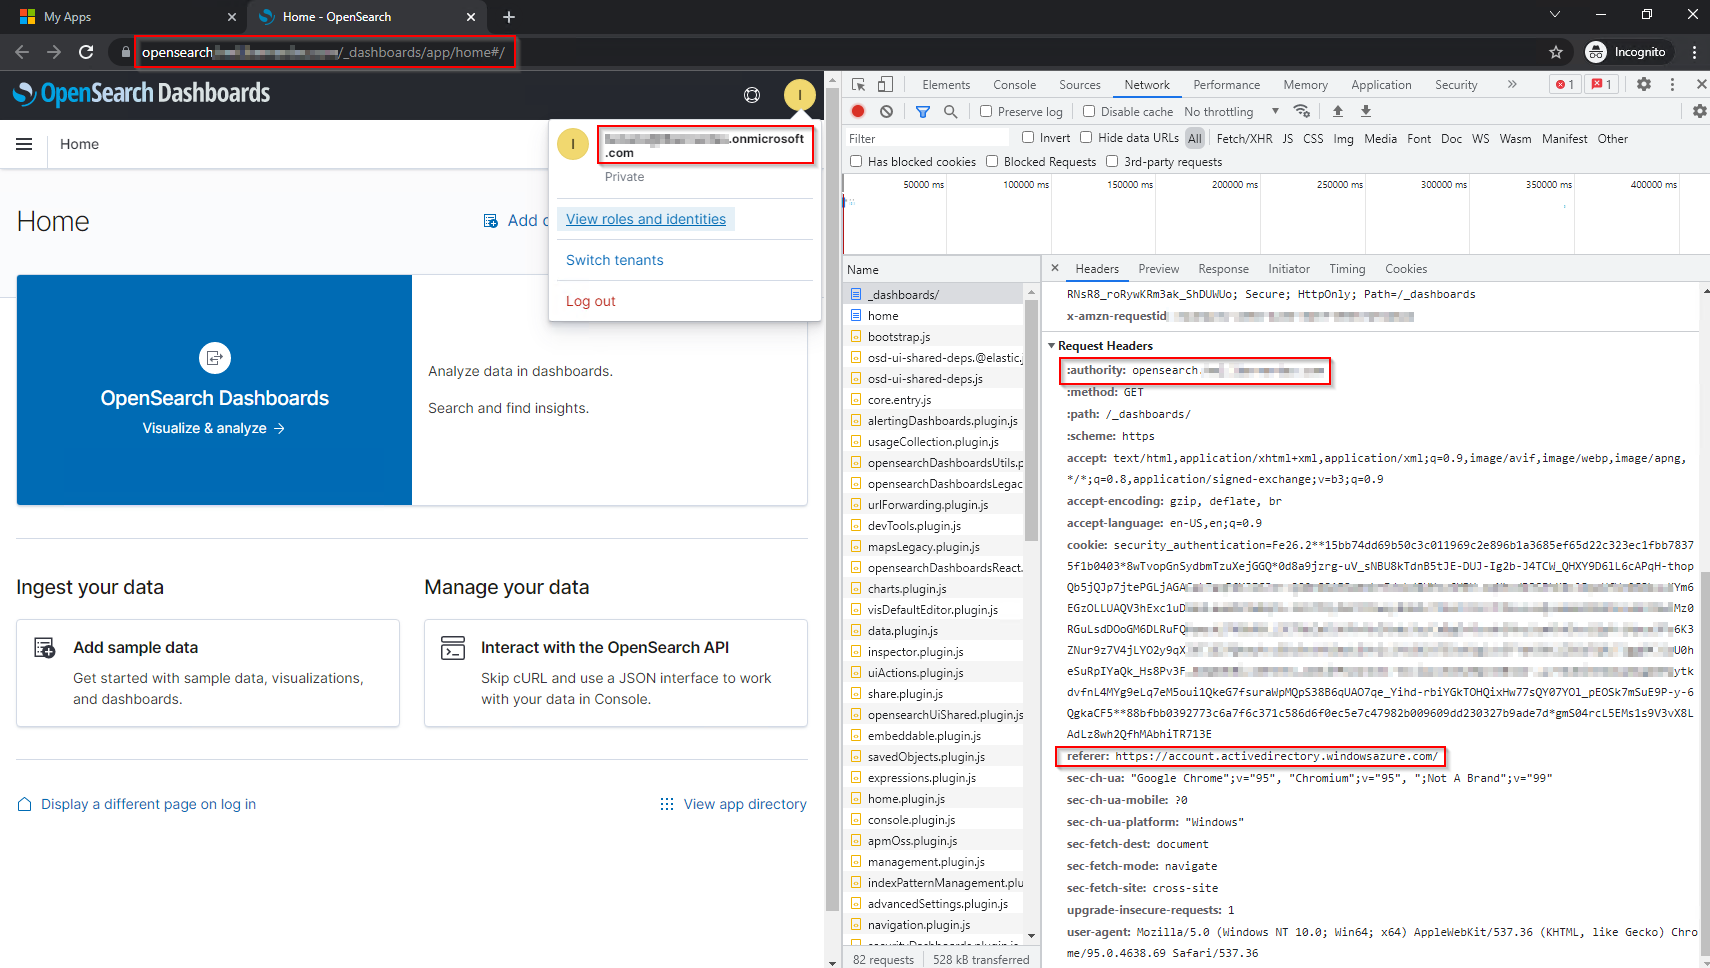Screen dimensions: 1710x968
Task: Check 3rd-party requests
Action: [x=1112, y=162]
